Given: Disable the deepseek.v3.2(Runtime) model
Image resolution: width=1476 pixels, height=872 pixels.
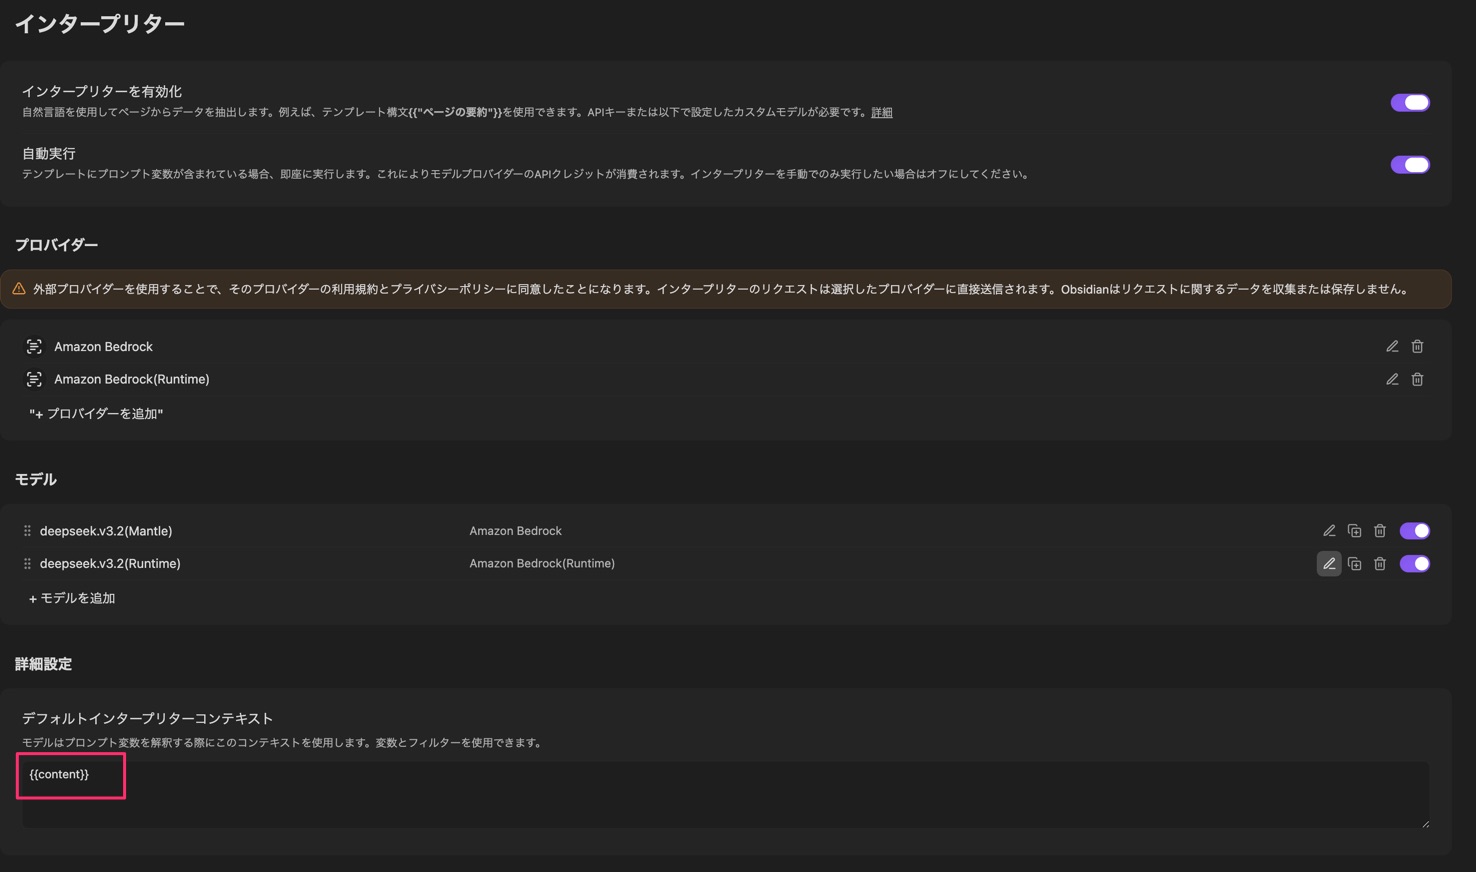Looking at the screenshot, I should click(x=1415, y=563).
